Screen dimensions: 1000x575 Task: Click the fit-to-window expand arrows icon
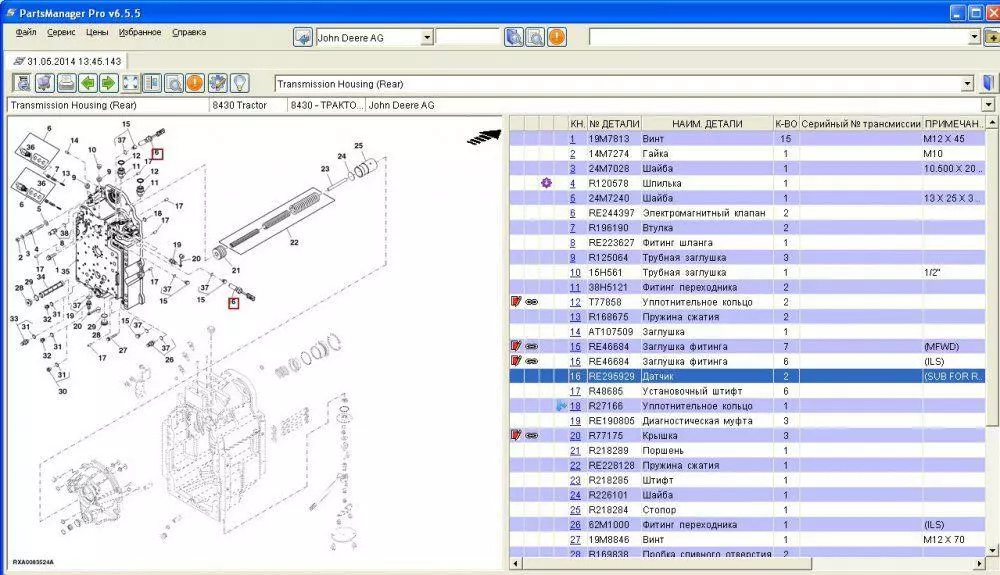pos(130,83)
